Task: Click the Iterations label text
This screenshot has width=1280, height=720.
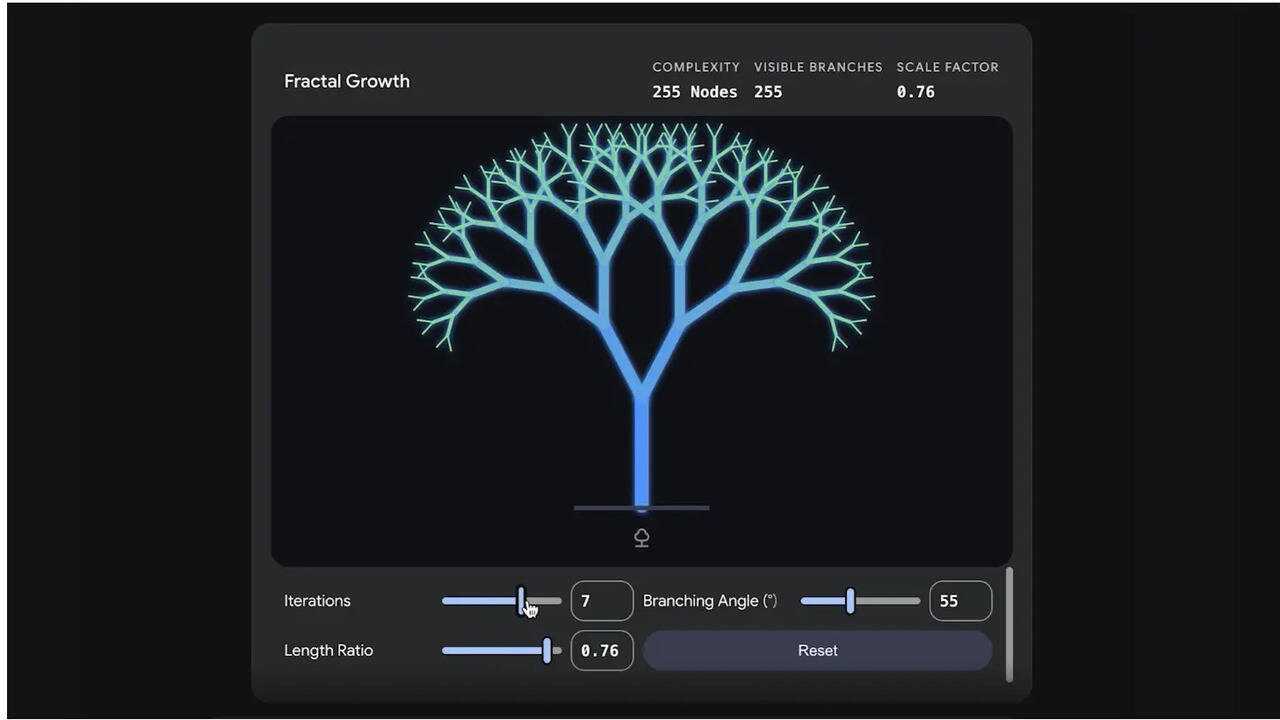Action: click(317, 601)
